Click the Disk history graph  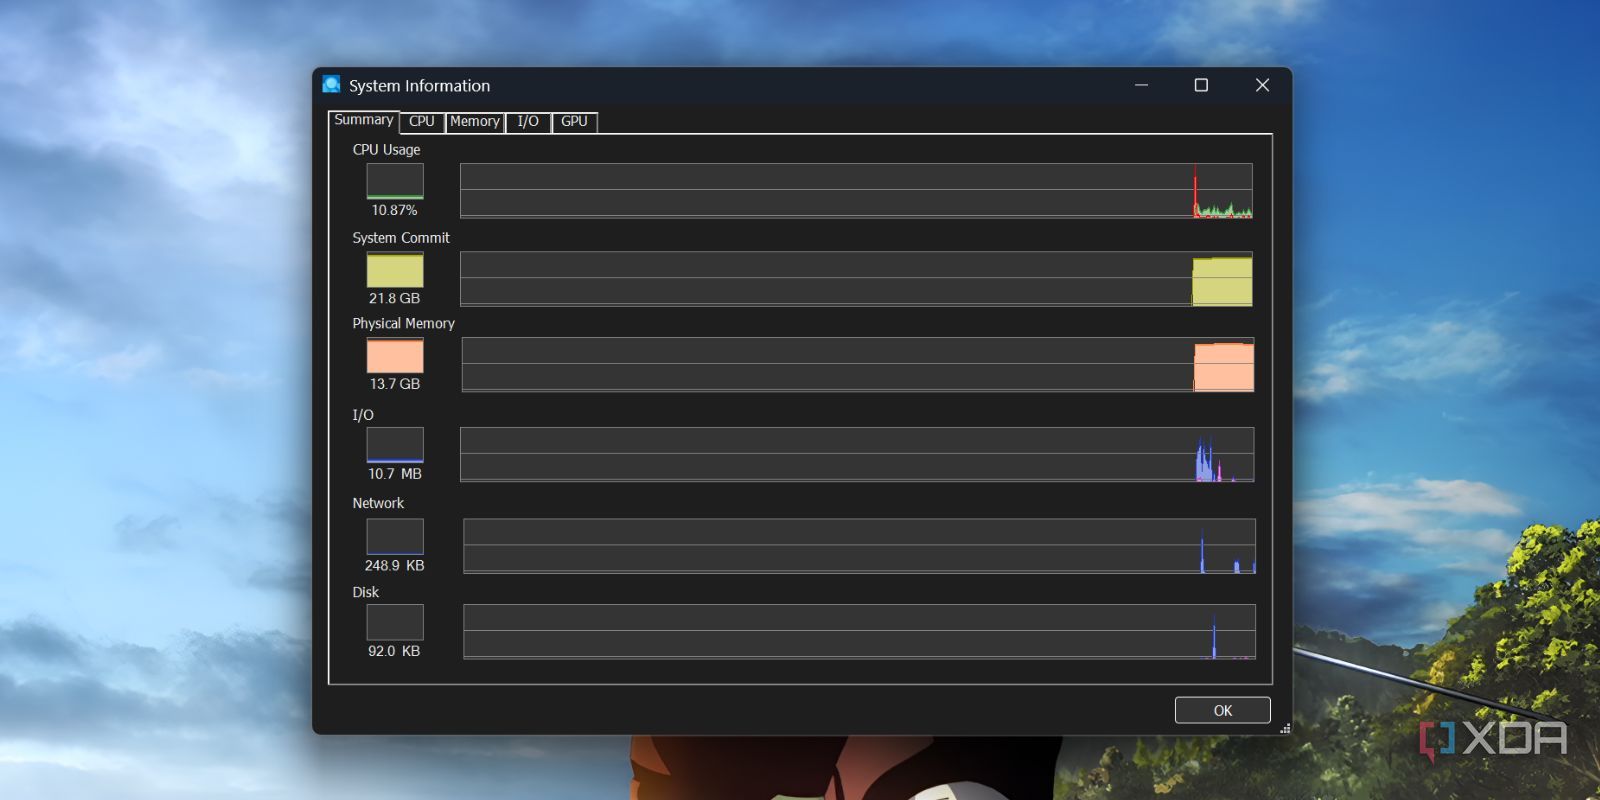(859, 631)
